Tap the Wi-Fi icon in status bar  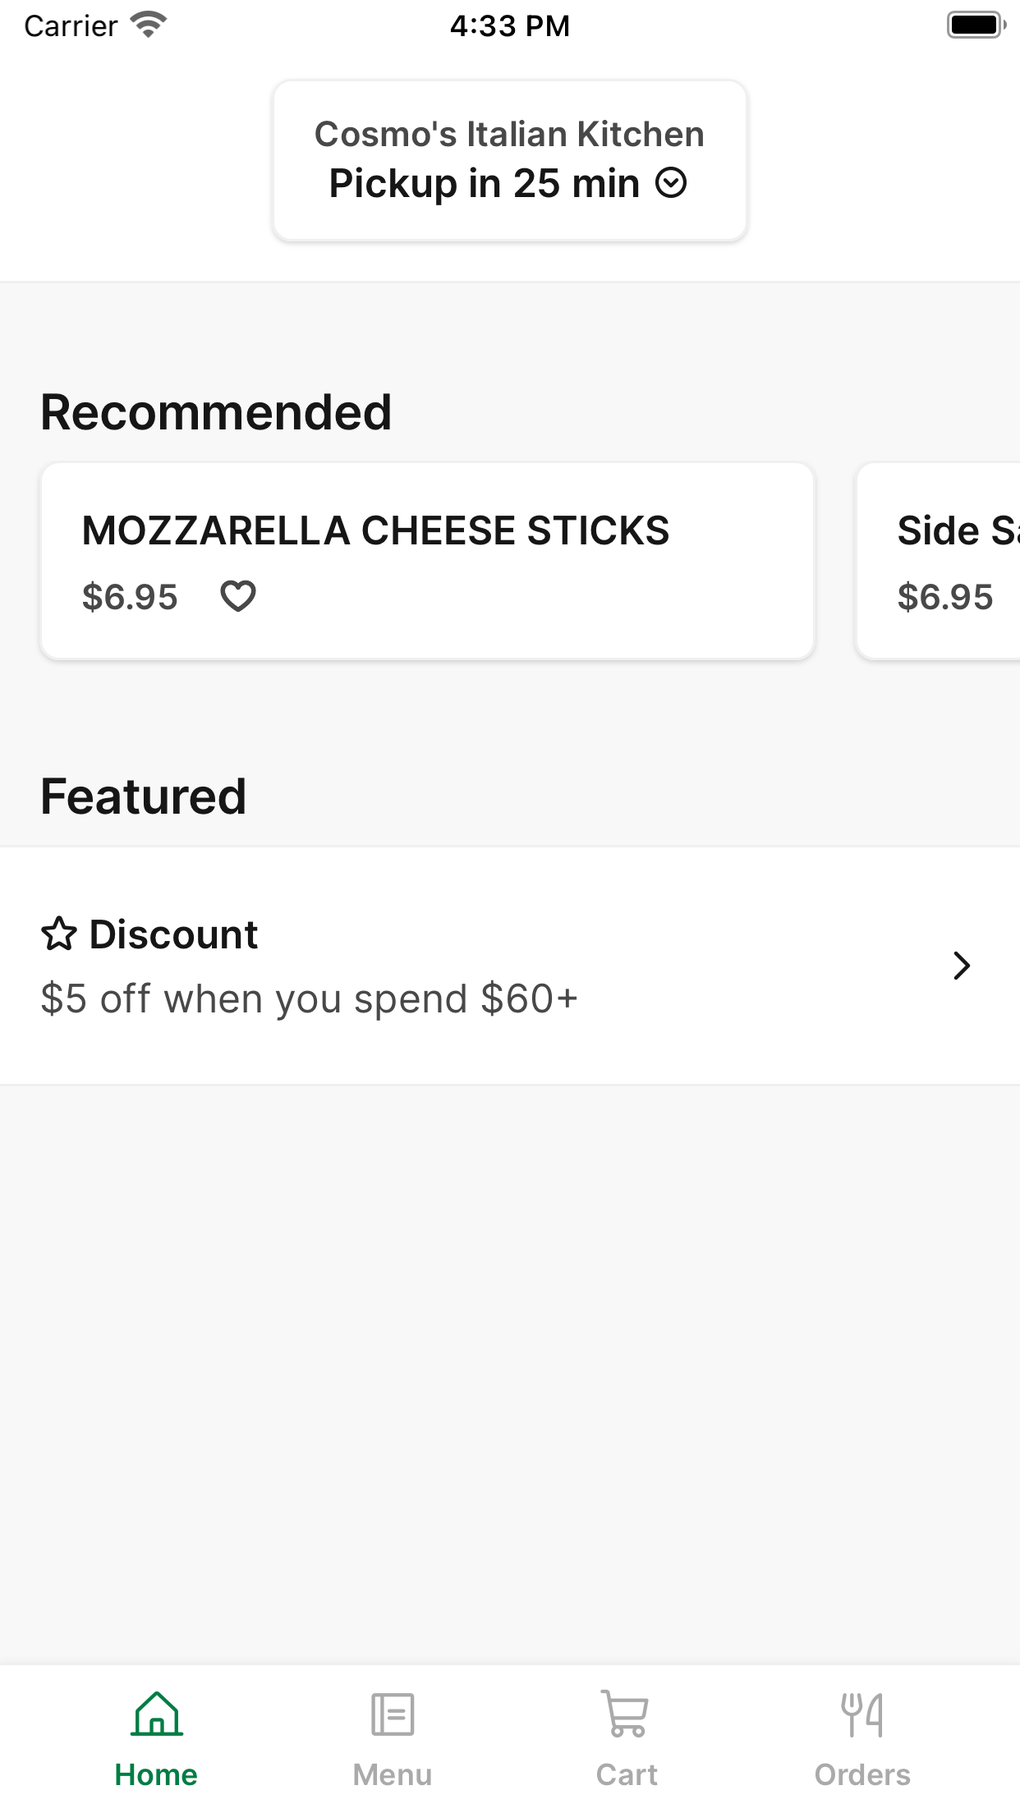click(x=148, y=25)
